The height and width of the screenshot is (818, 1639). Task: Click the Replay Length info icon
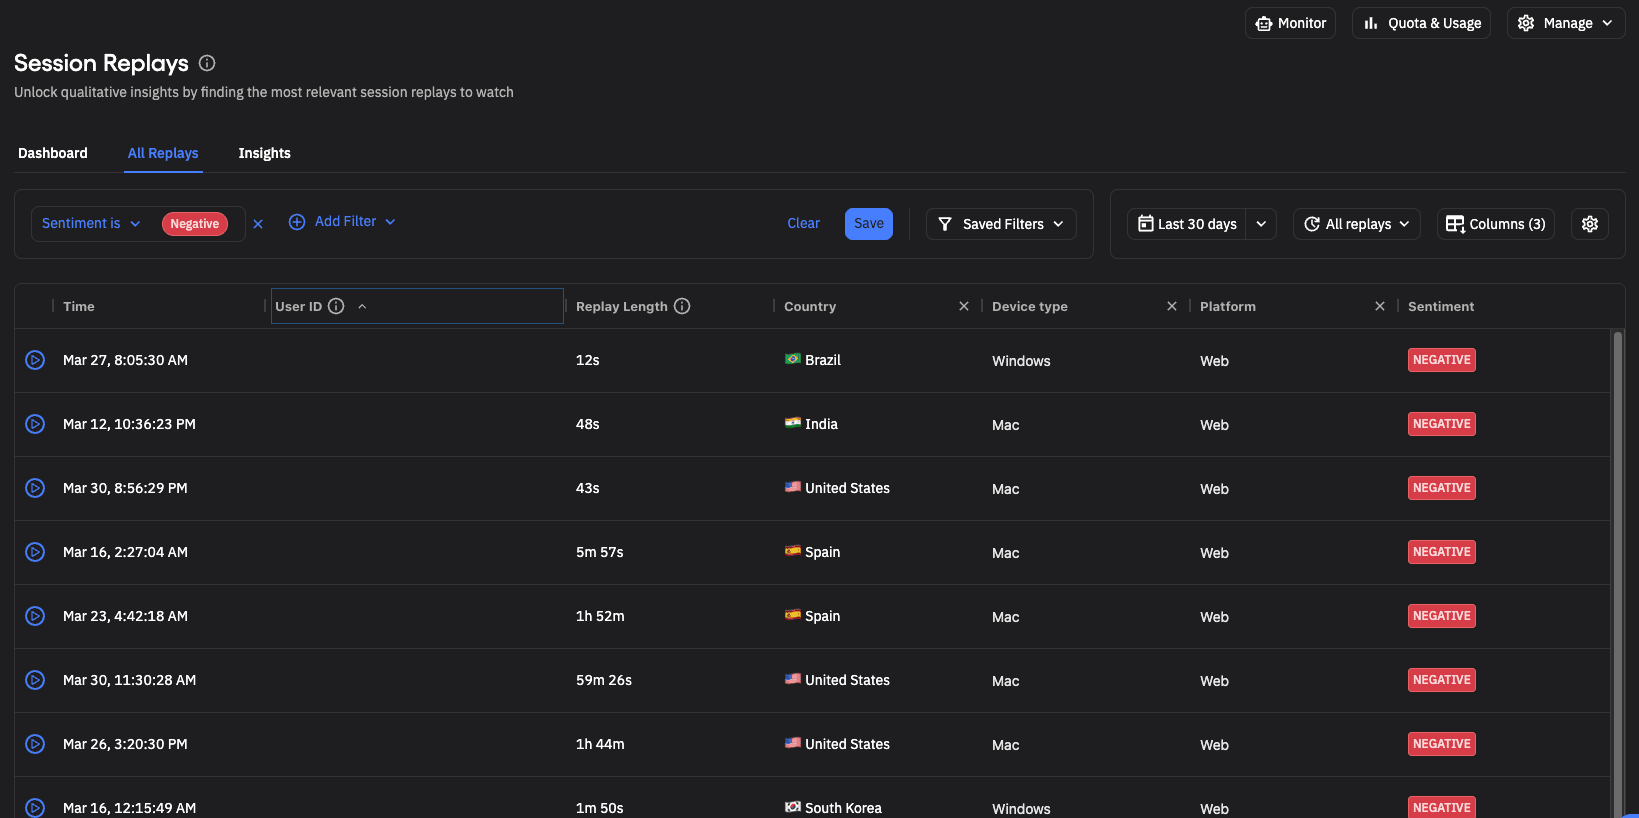682,306
